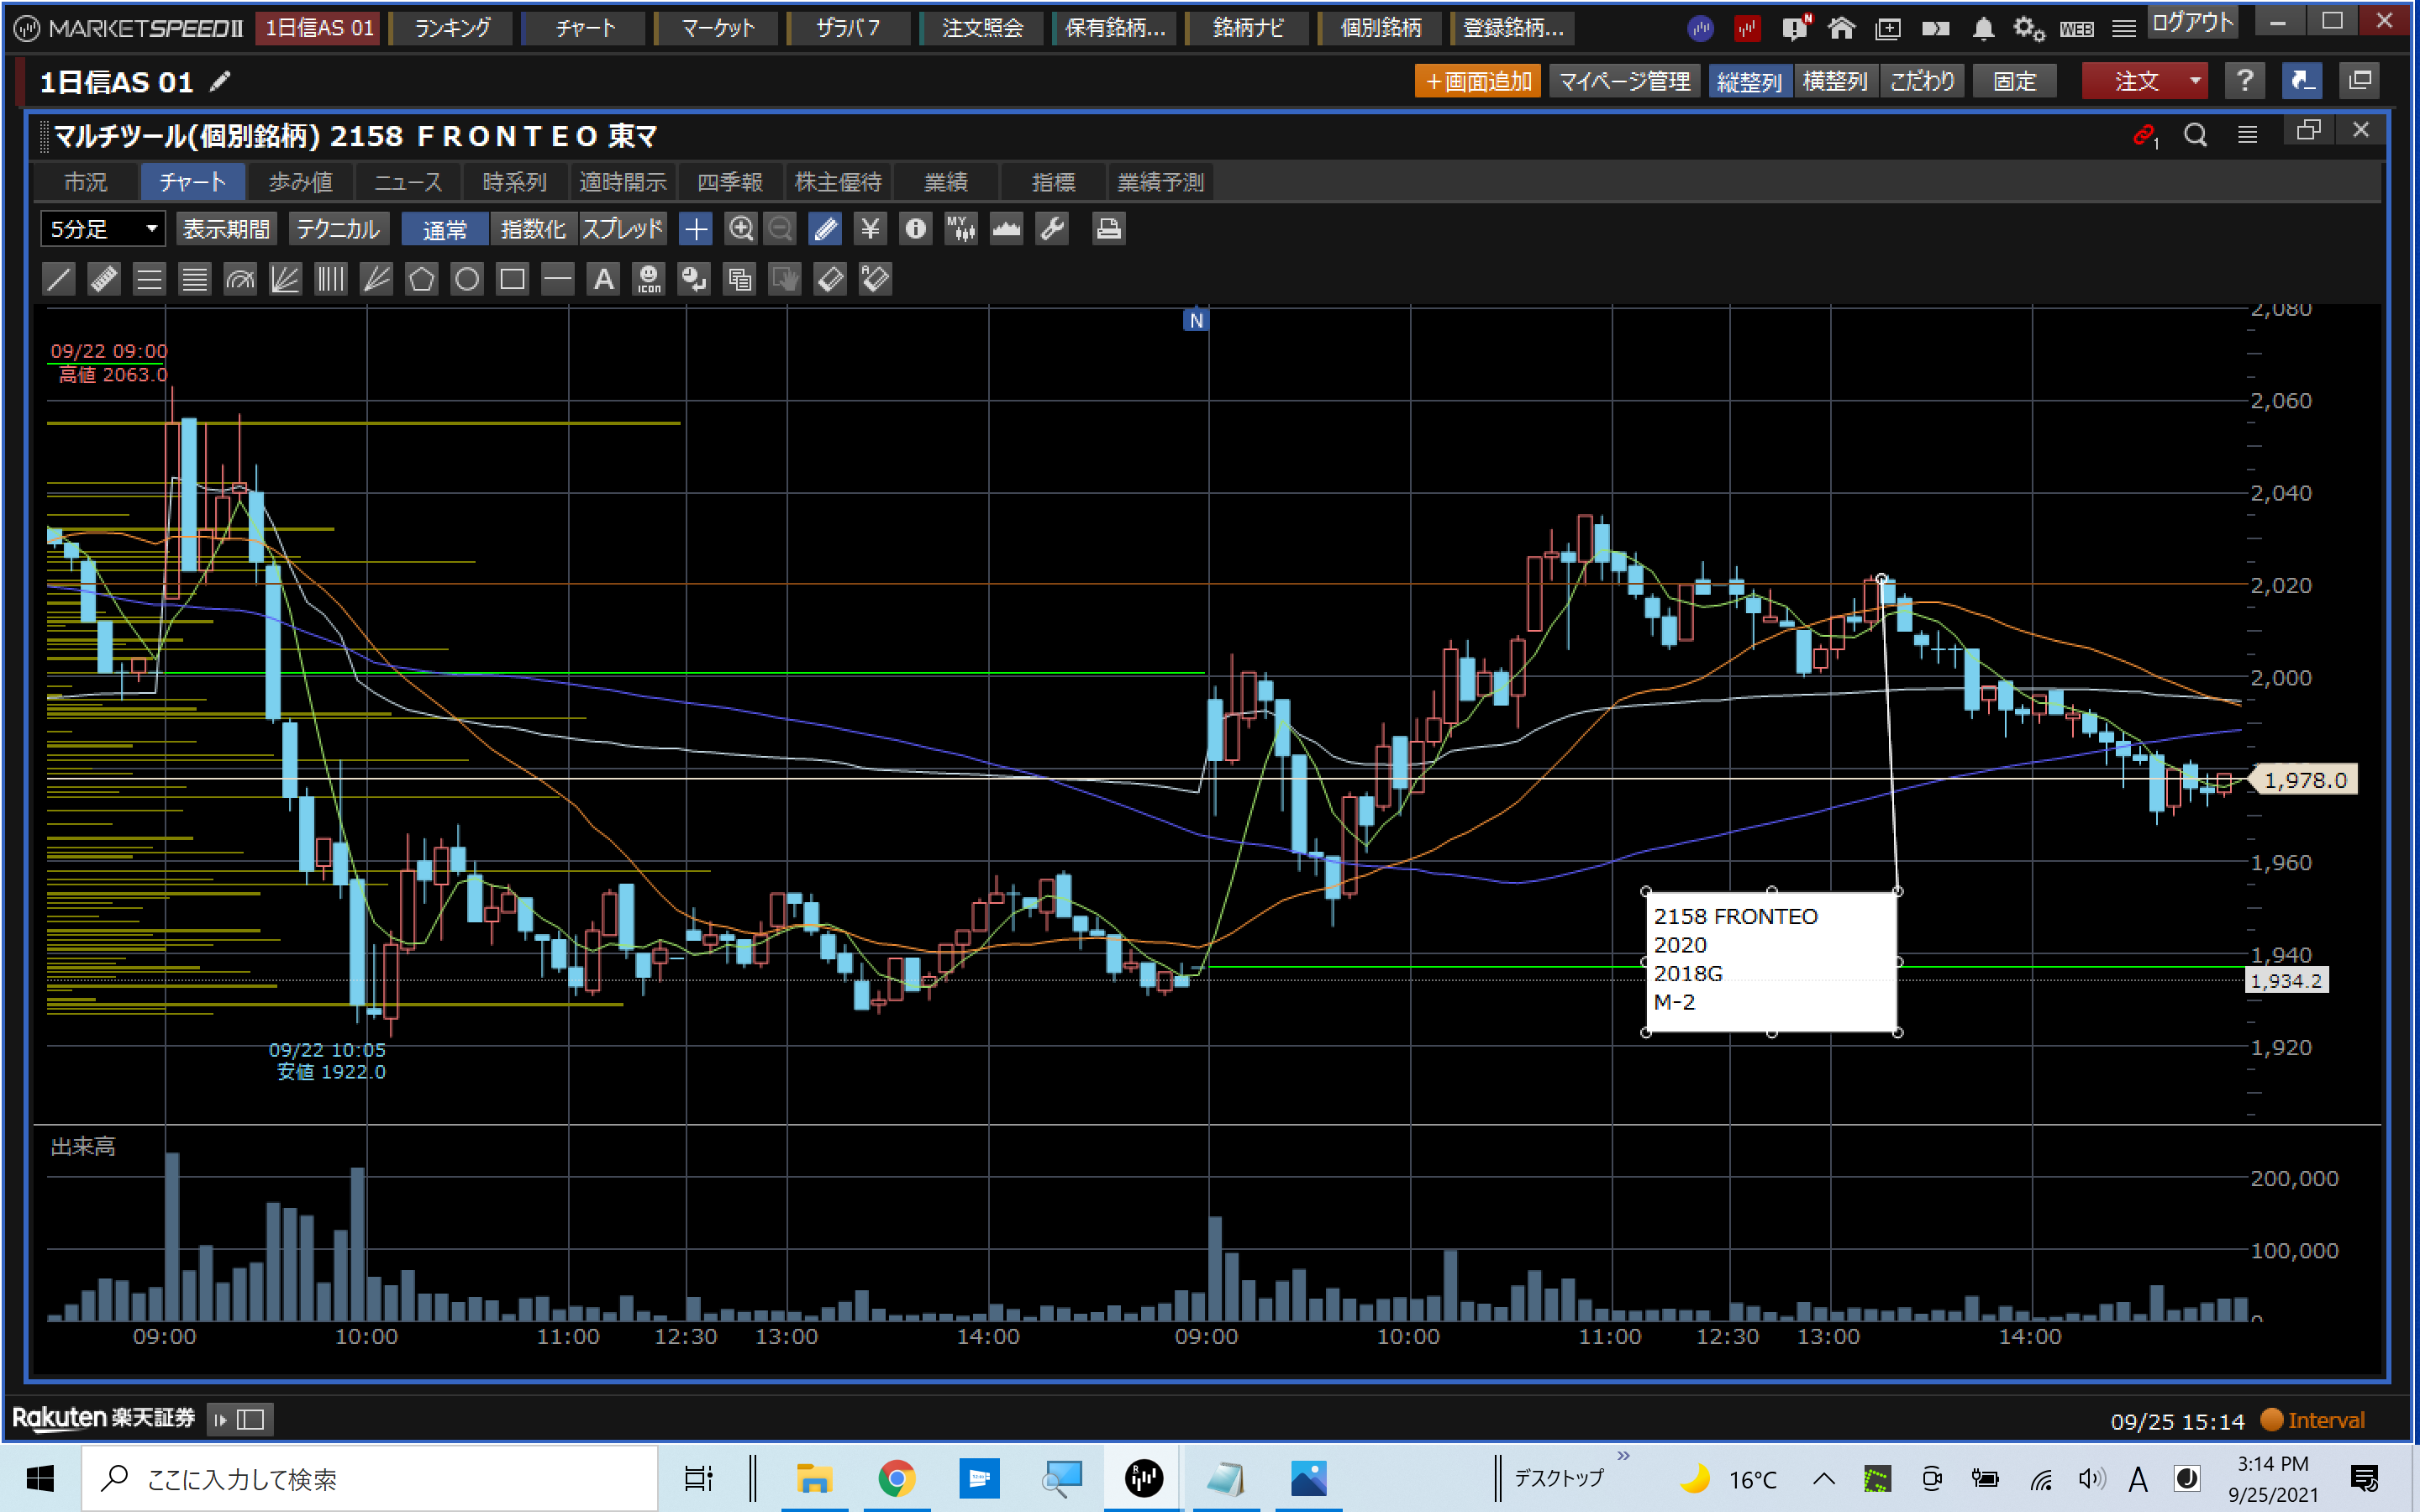
Task: Select the text annotation tool
Action: point(603,279)
